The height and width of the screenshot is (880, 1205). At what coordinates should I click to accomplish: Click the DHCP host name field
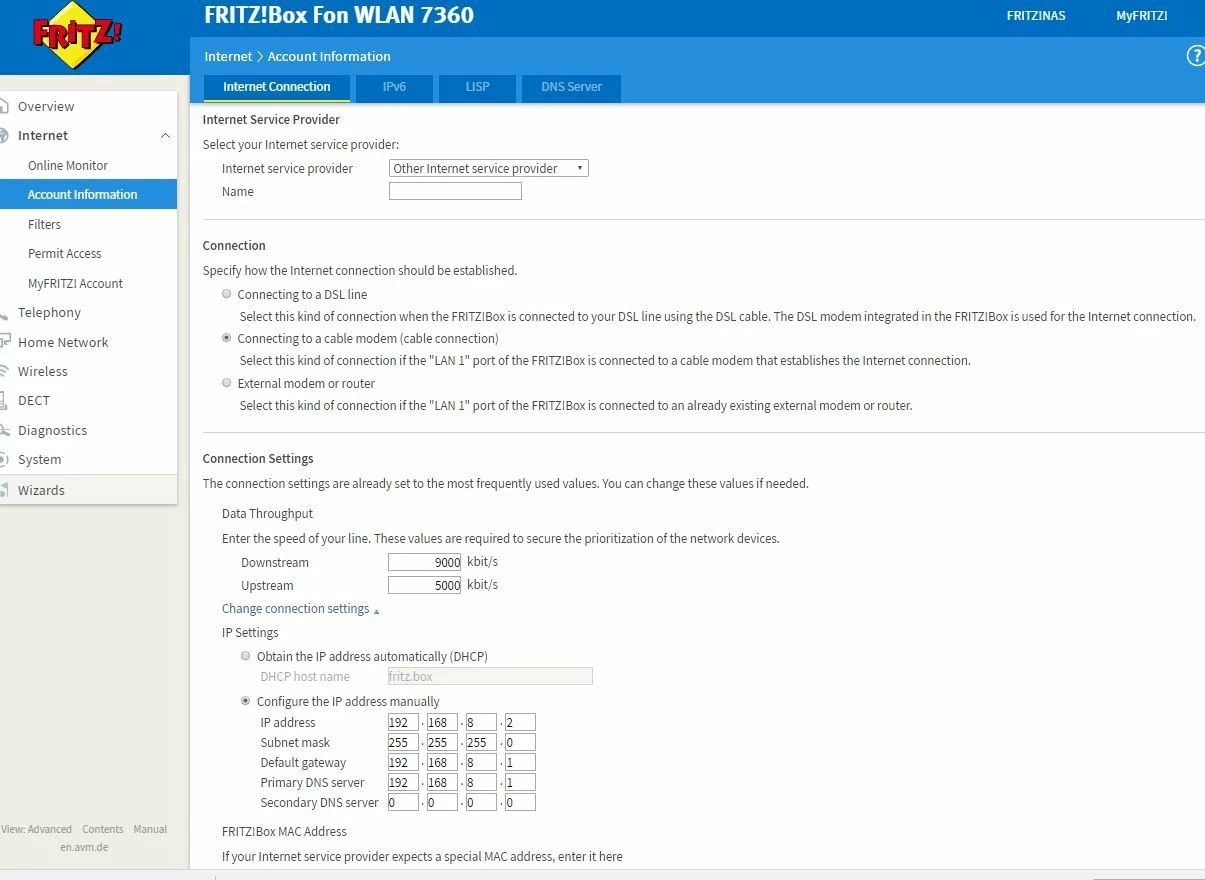(490, 676)
